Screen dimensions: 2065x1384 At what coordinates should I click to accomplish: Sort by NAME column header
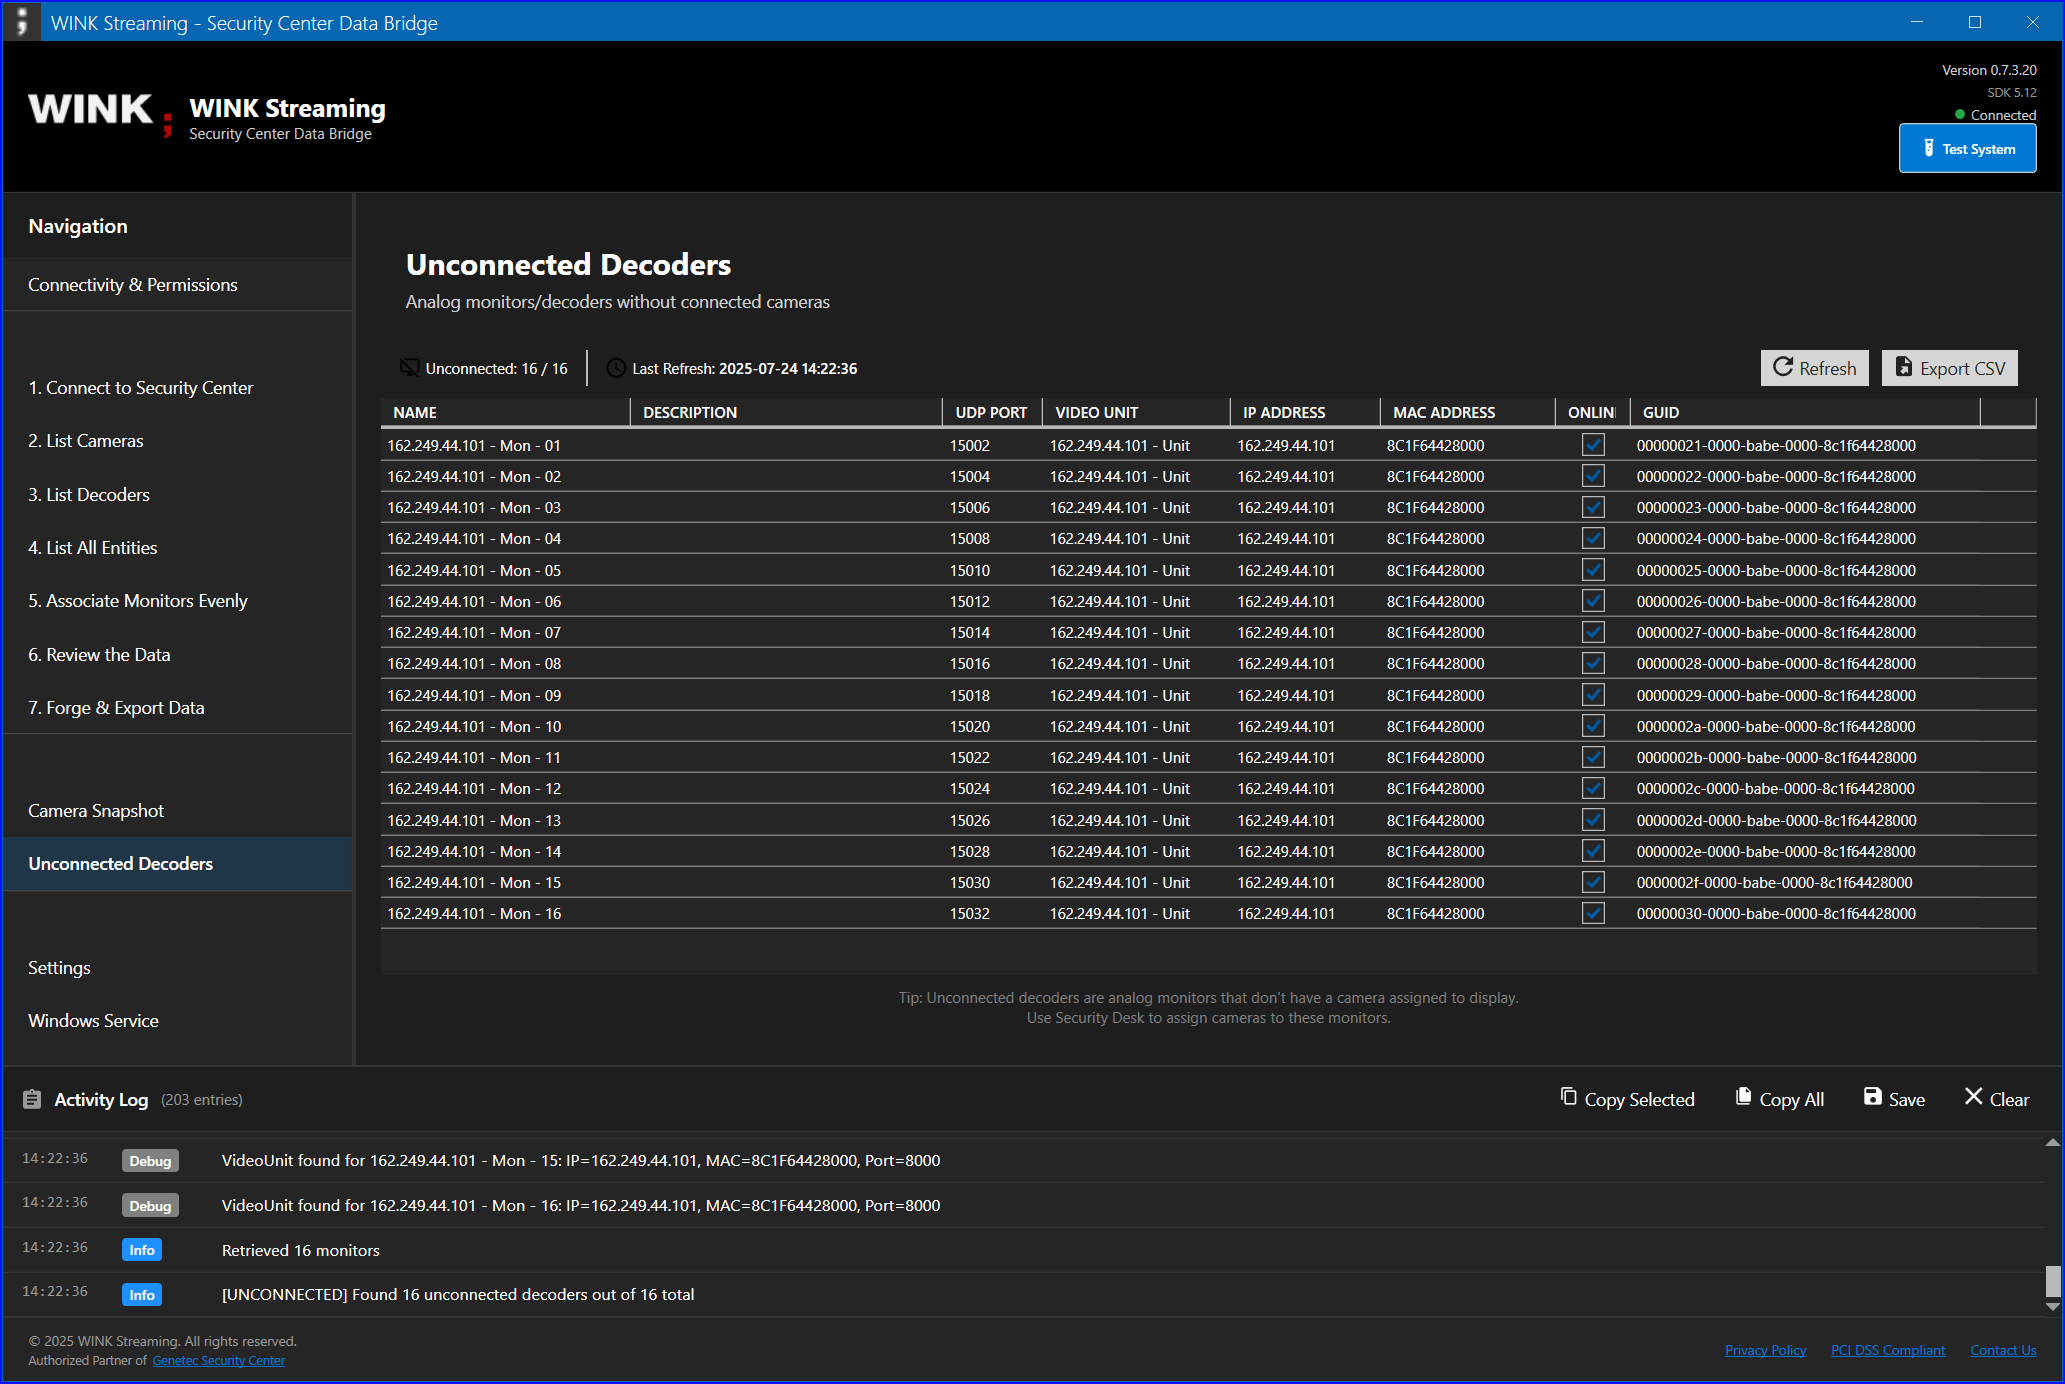pyautogui.click(x=505, y=412)
